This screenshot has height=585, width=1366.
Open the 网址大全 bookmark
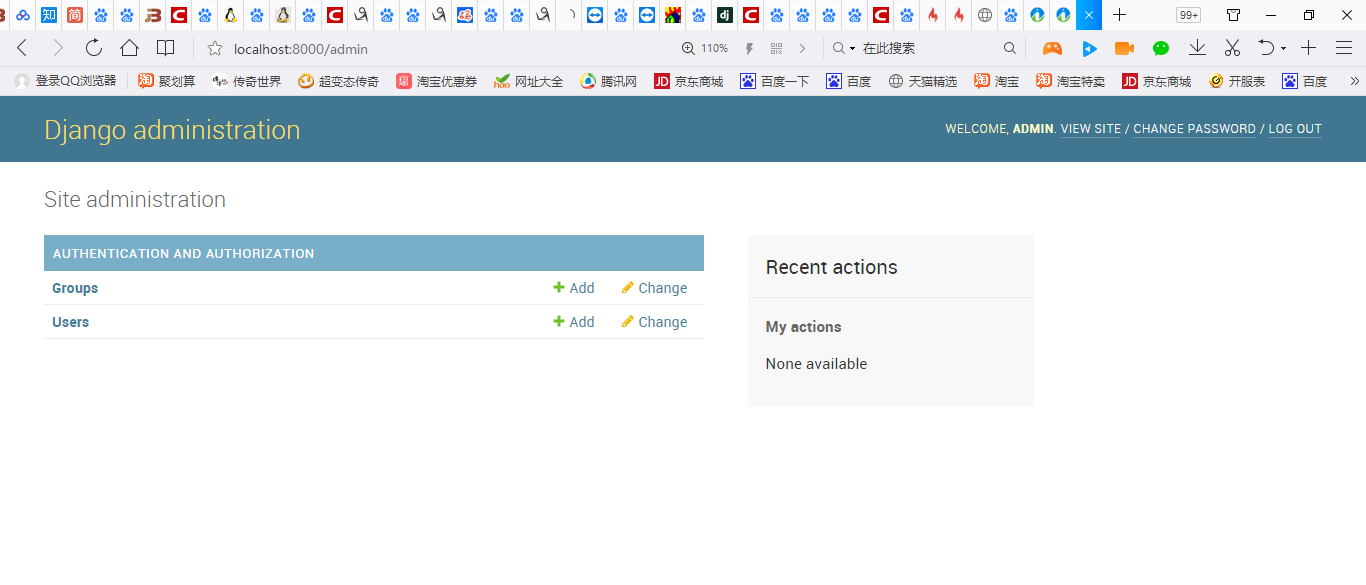point(528,81)
